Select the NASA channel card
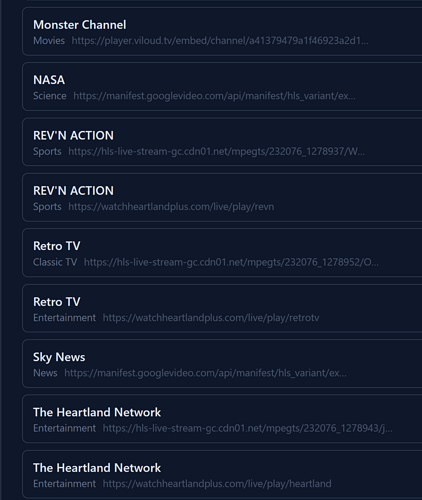The height and width of the screenshot is (500, 422). point(222,87)
